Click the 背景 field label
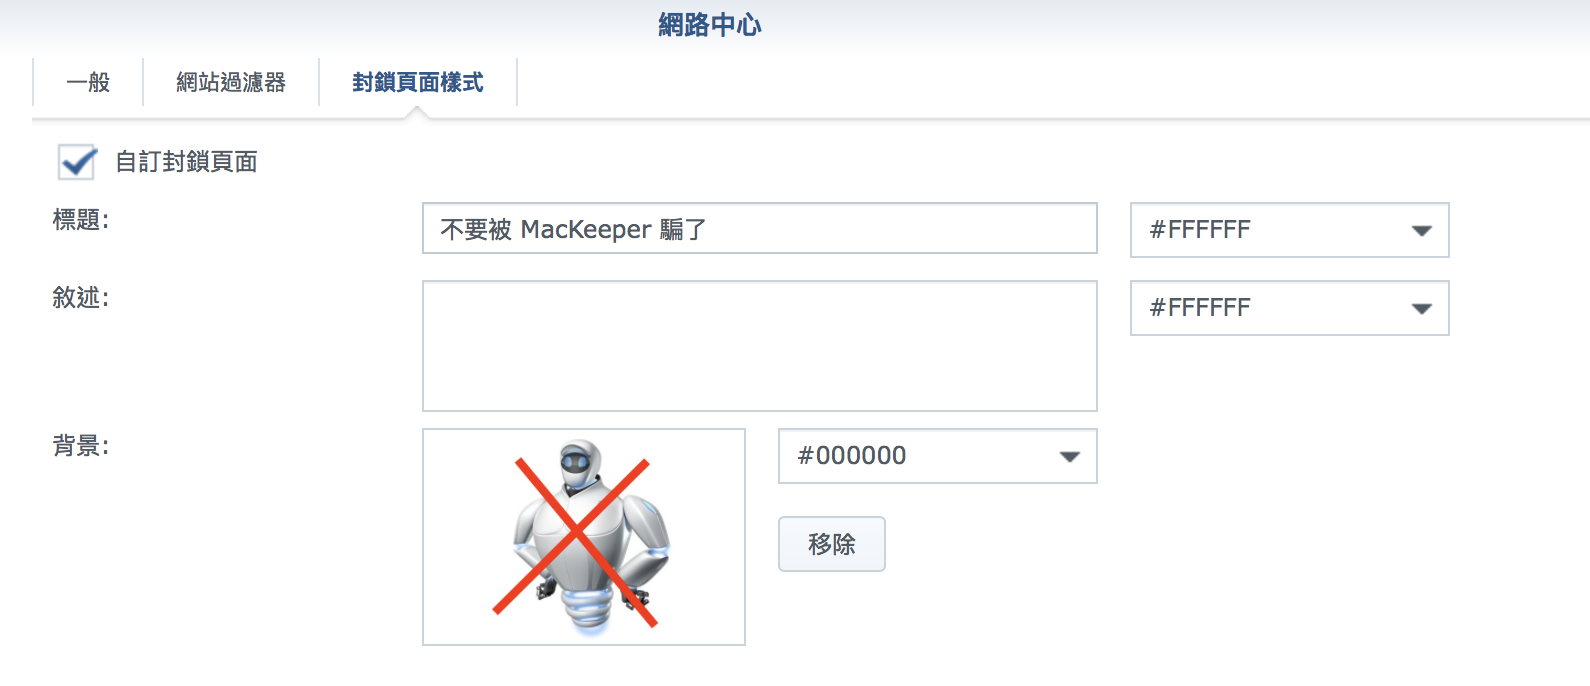 click(x=81, y=446)
